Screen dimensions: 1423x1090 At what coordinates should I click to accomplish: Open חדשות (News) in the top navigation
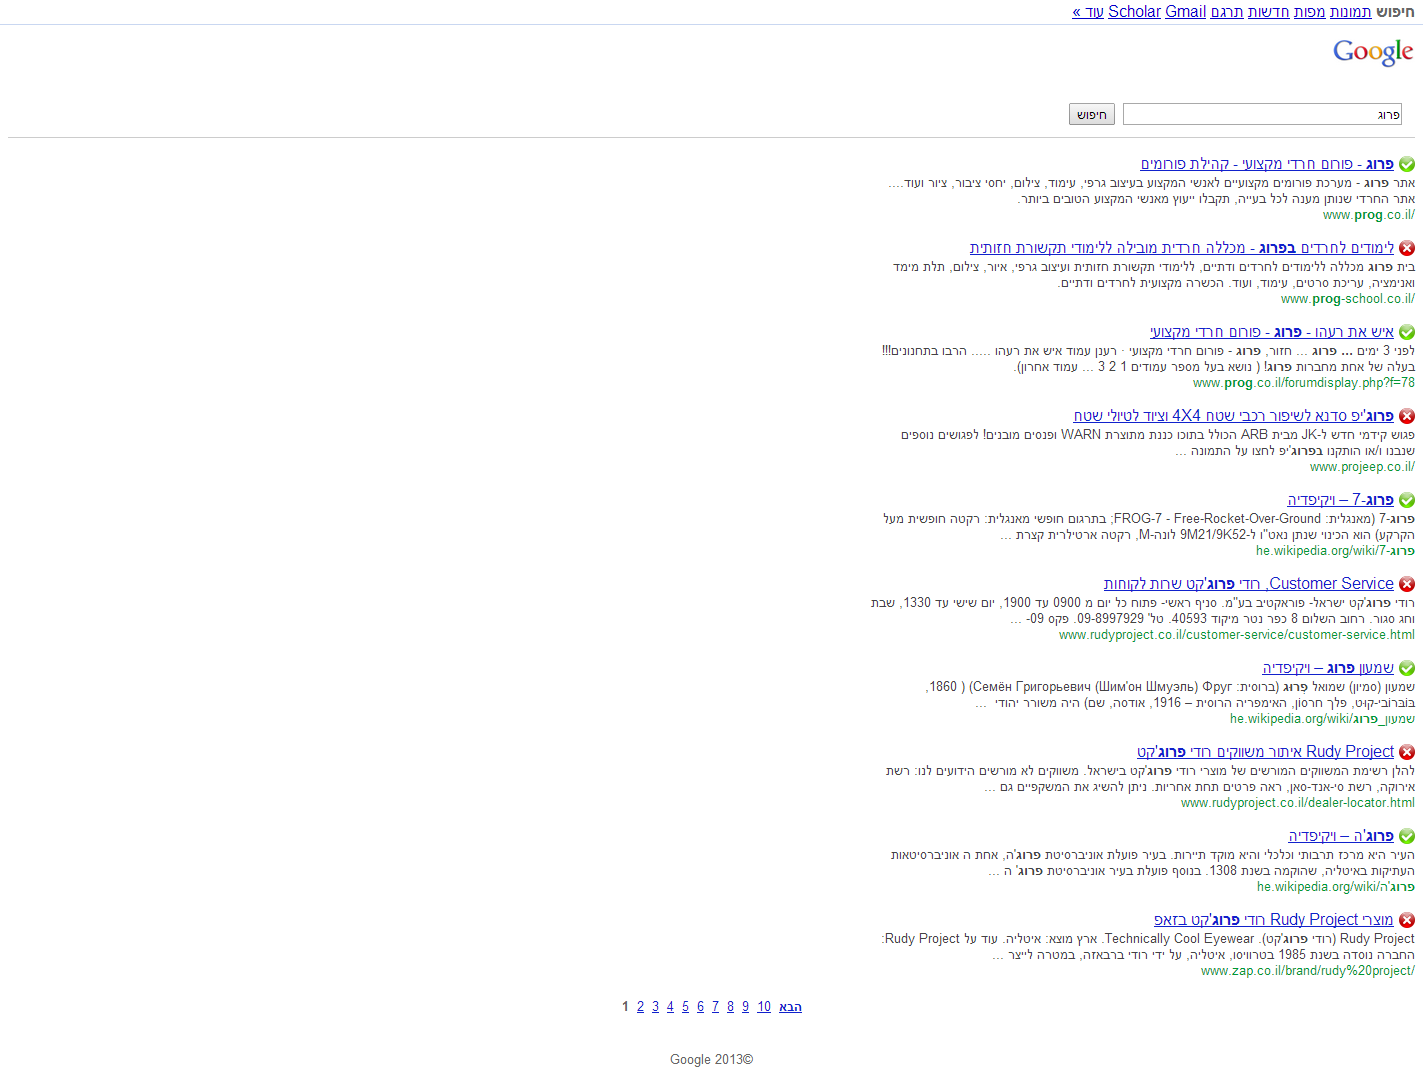pyautogui.click(x=1268, y=12)
